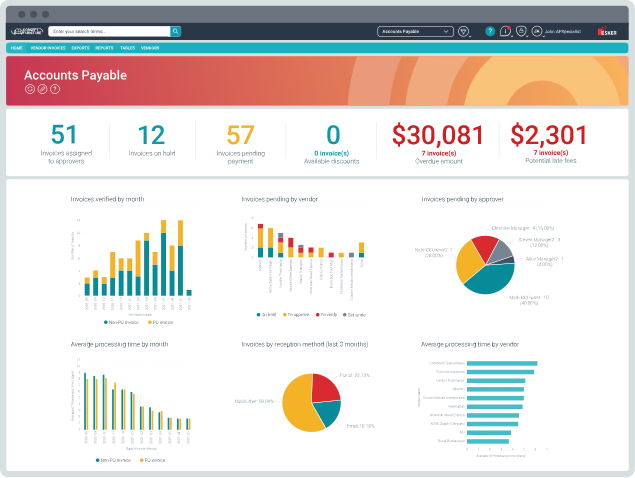Click the question mark icon under Accounts Payable
Image resolution: width=635 pixels, height=478 pixels.
click(54, 89)
